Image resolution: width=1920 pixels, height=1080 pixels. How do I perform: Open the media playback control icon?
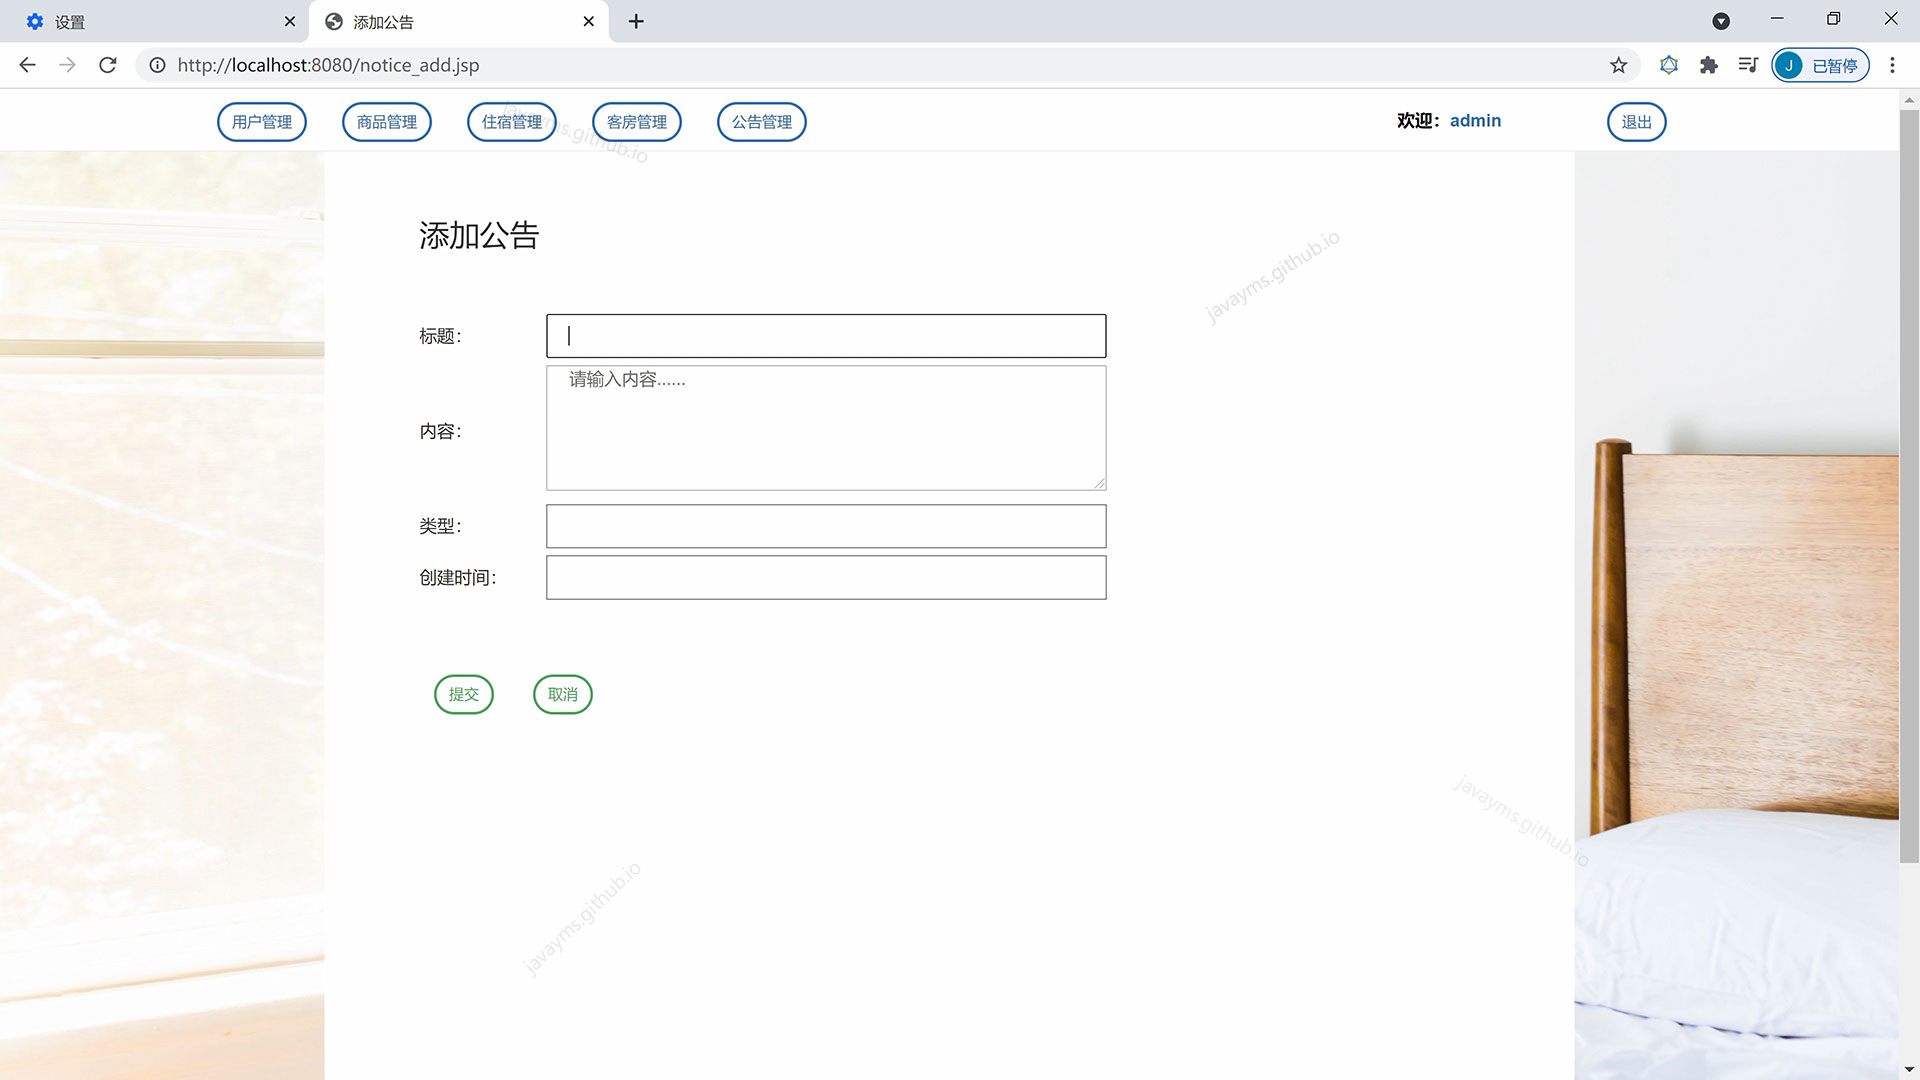pos(1748,65)
